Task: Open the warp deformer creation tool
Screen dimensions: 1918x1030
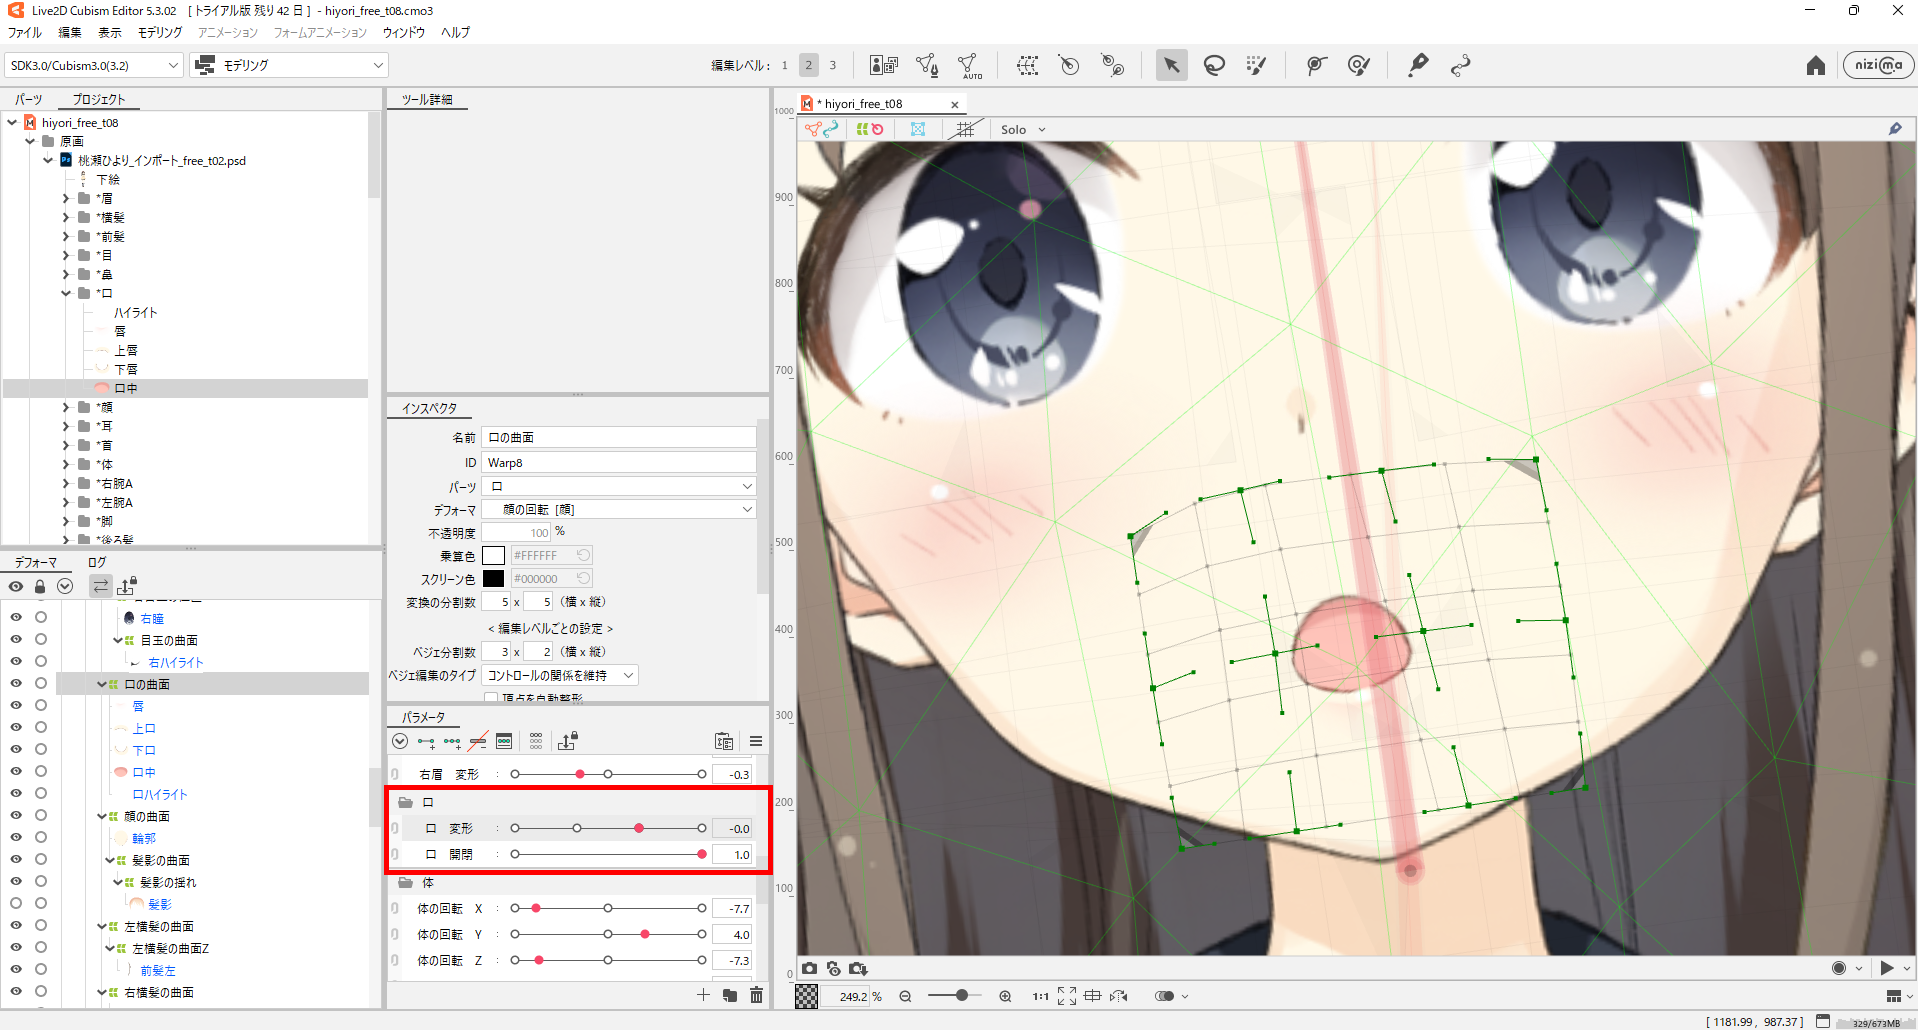Action: point(1027,65)
